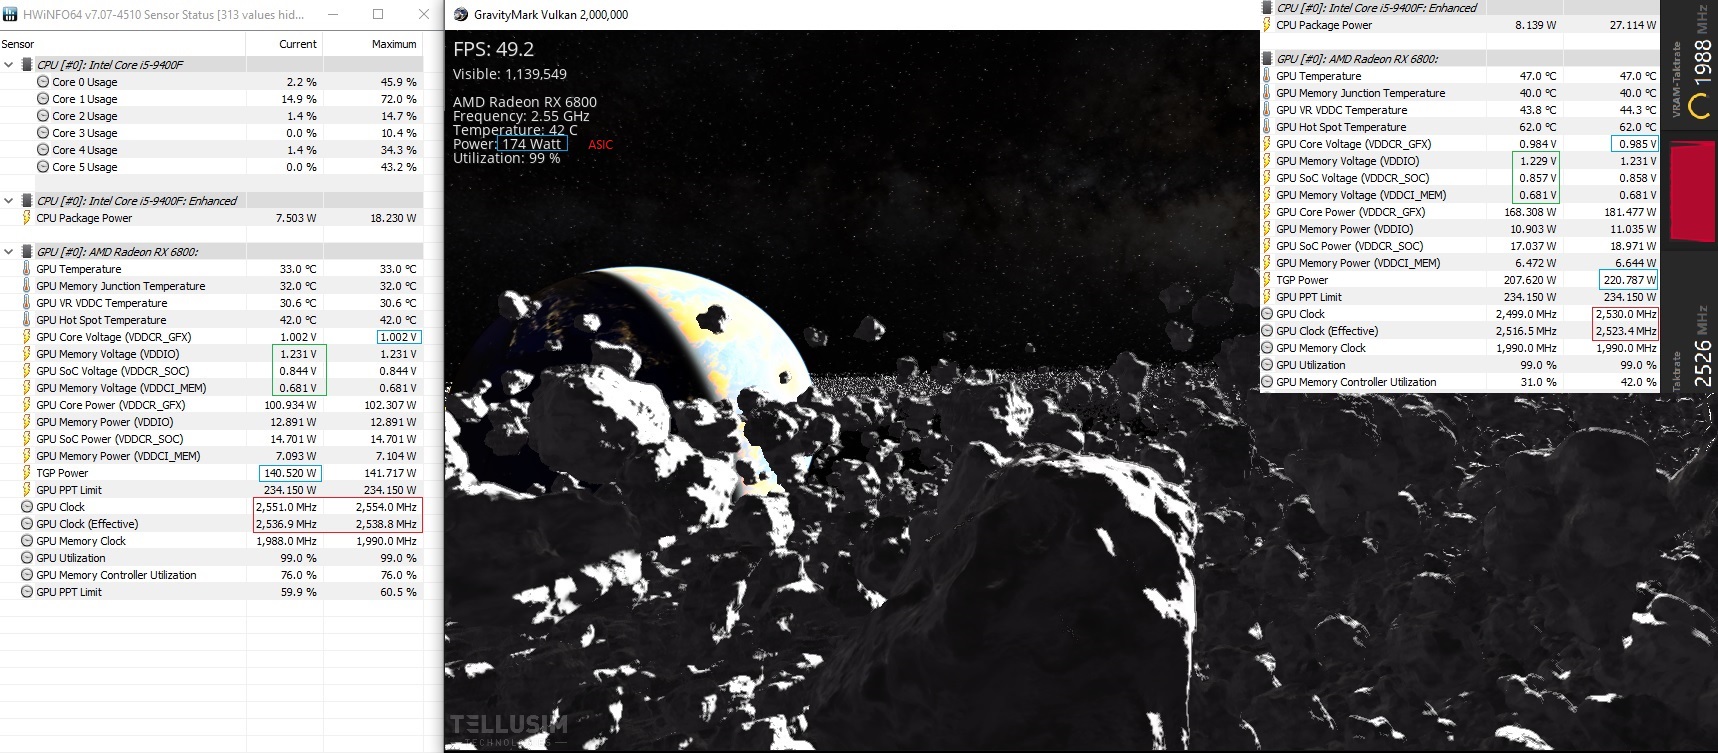
Task: Select GPU Memory Junction Temperature row, left window
Action: point(211,286)
